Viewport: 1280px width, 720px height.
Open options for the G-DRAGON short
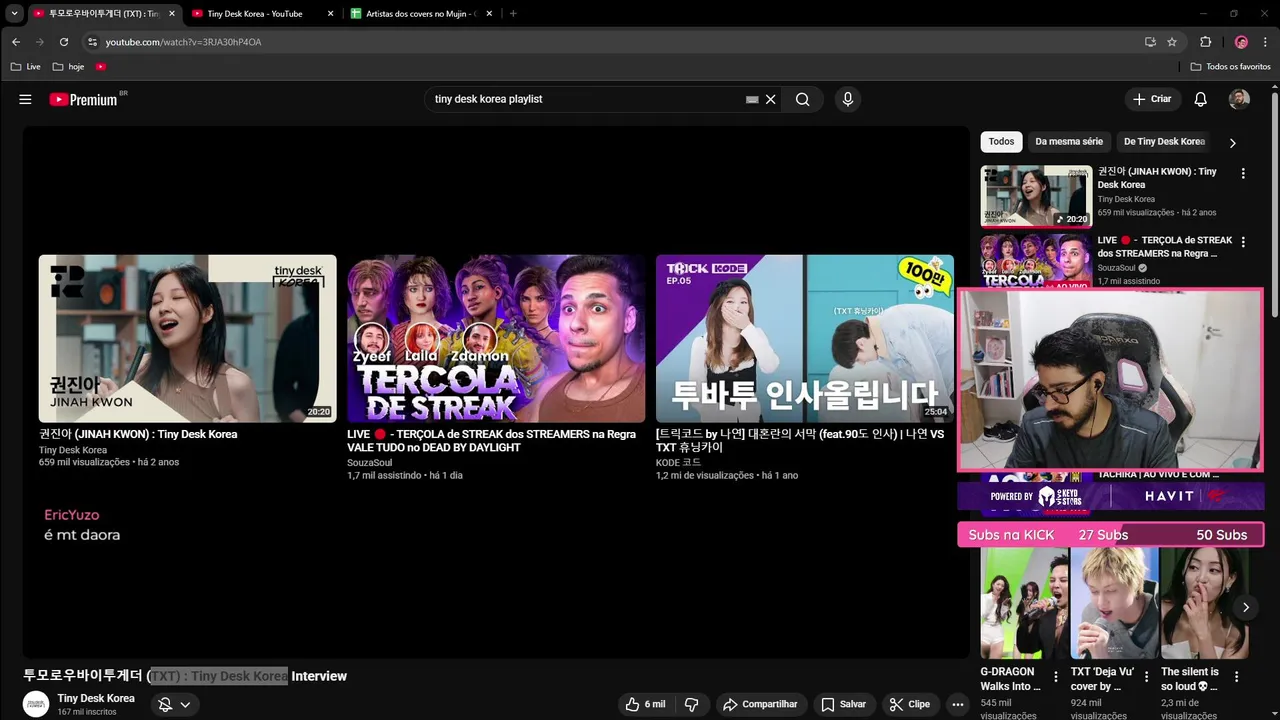(x=1056, y=677)
